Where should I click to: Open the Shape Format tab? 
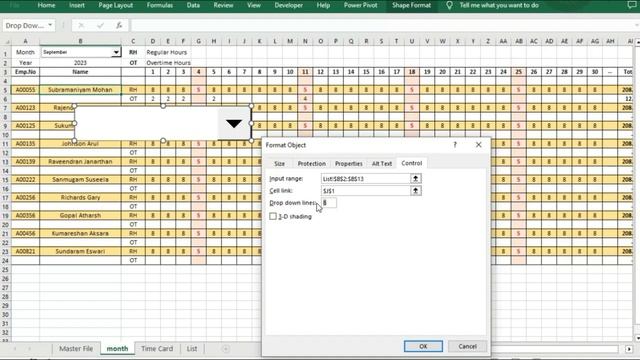(411, 5)
